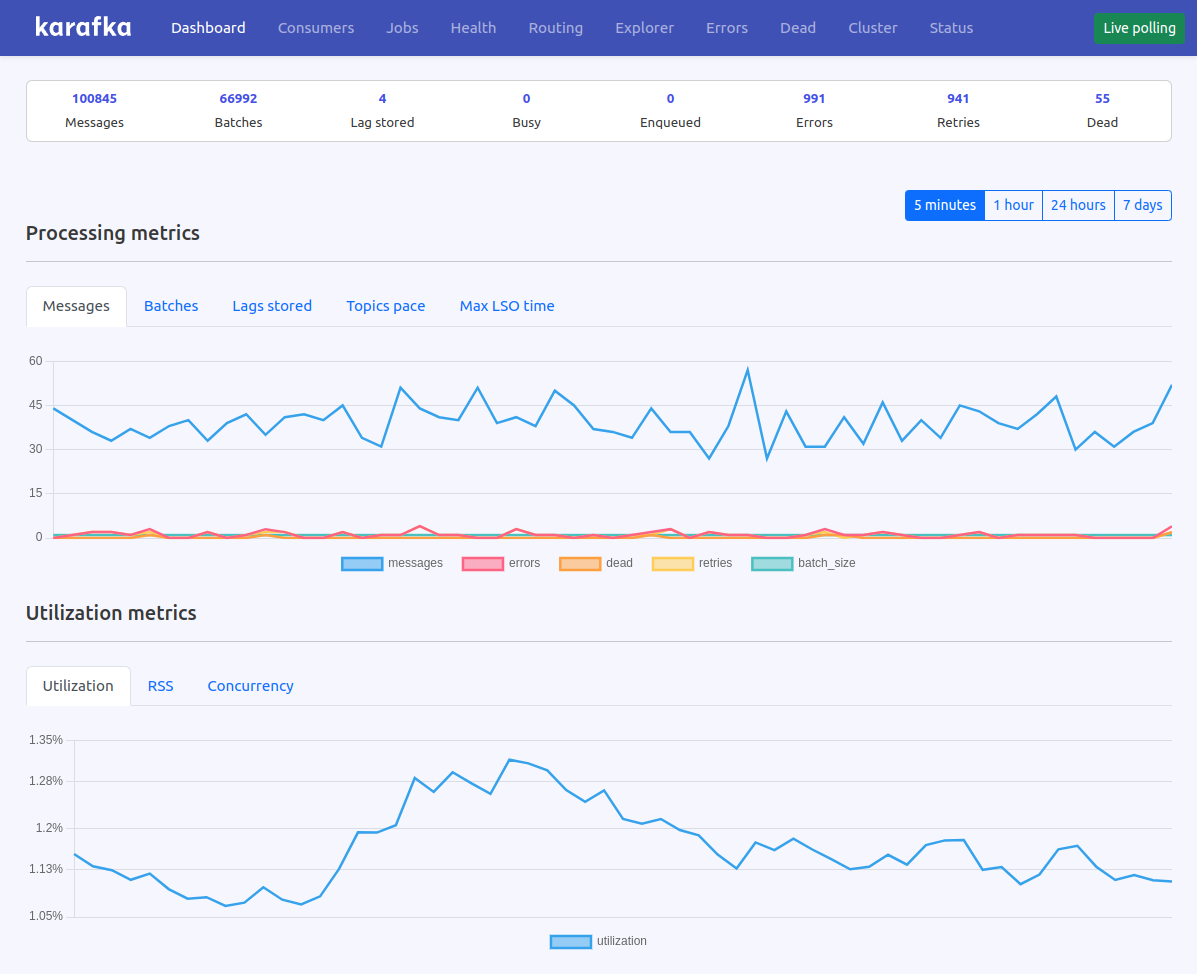The width and height of the screenshot is (1197, 974).
Task: Click the 66992 Batches counter
Action: 238,98
